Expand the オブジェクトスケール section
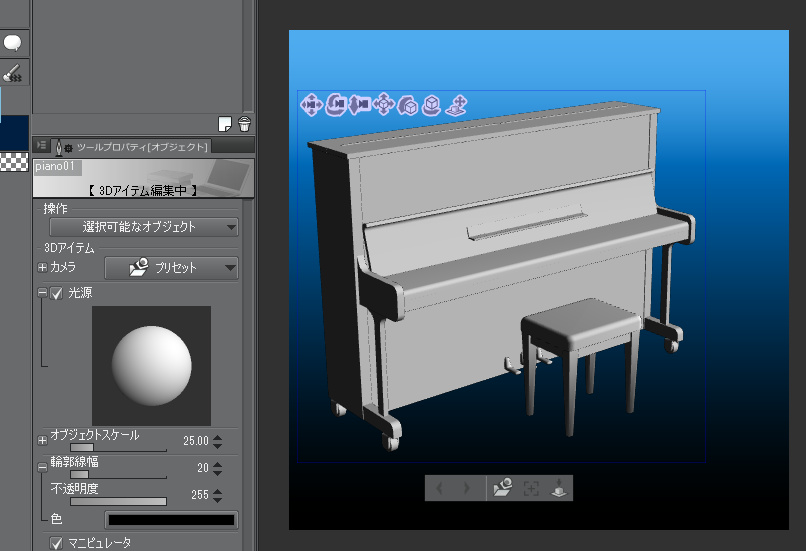Viewport: 806px width, 551px height. pyautogui.click(x=42, y=440)
